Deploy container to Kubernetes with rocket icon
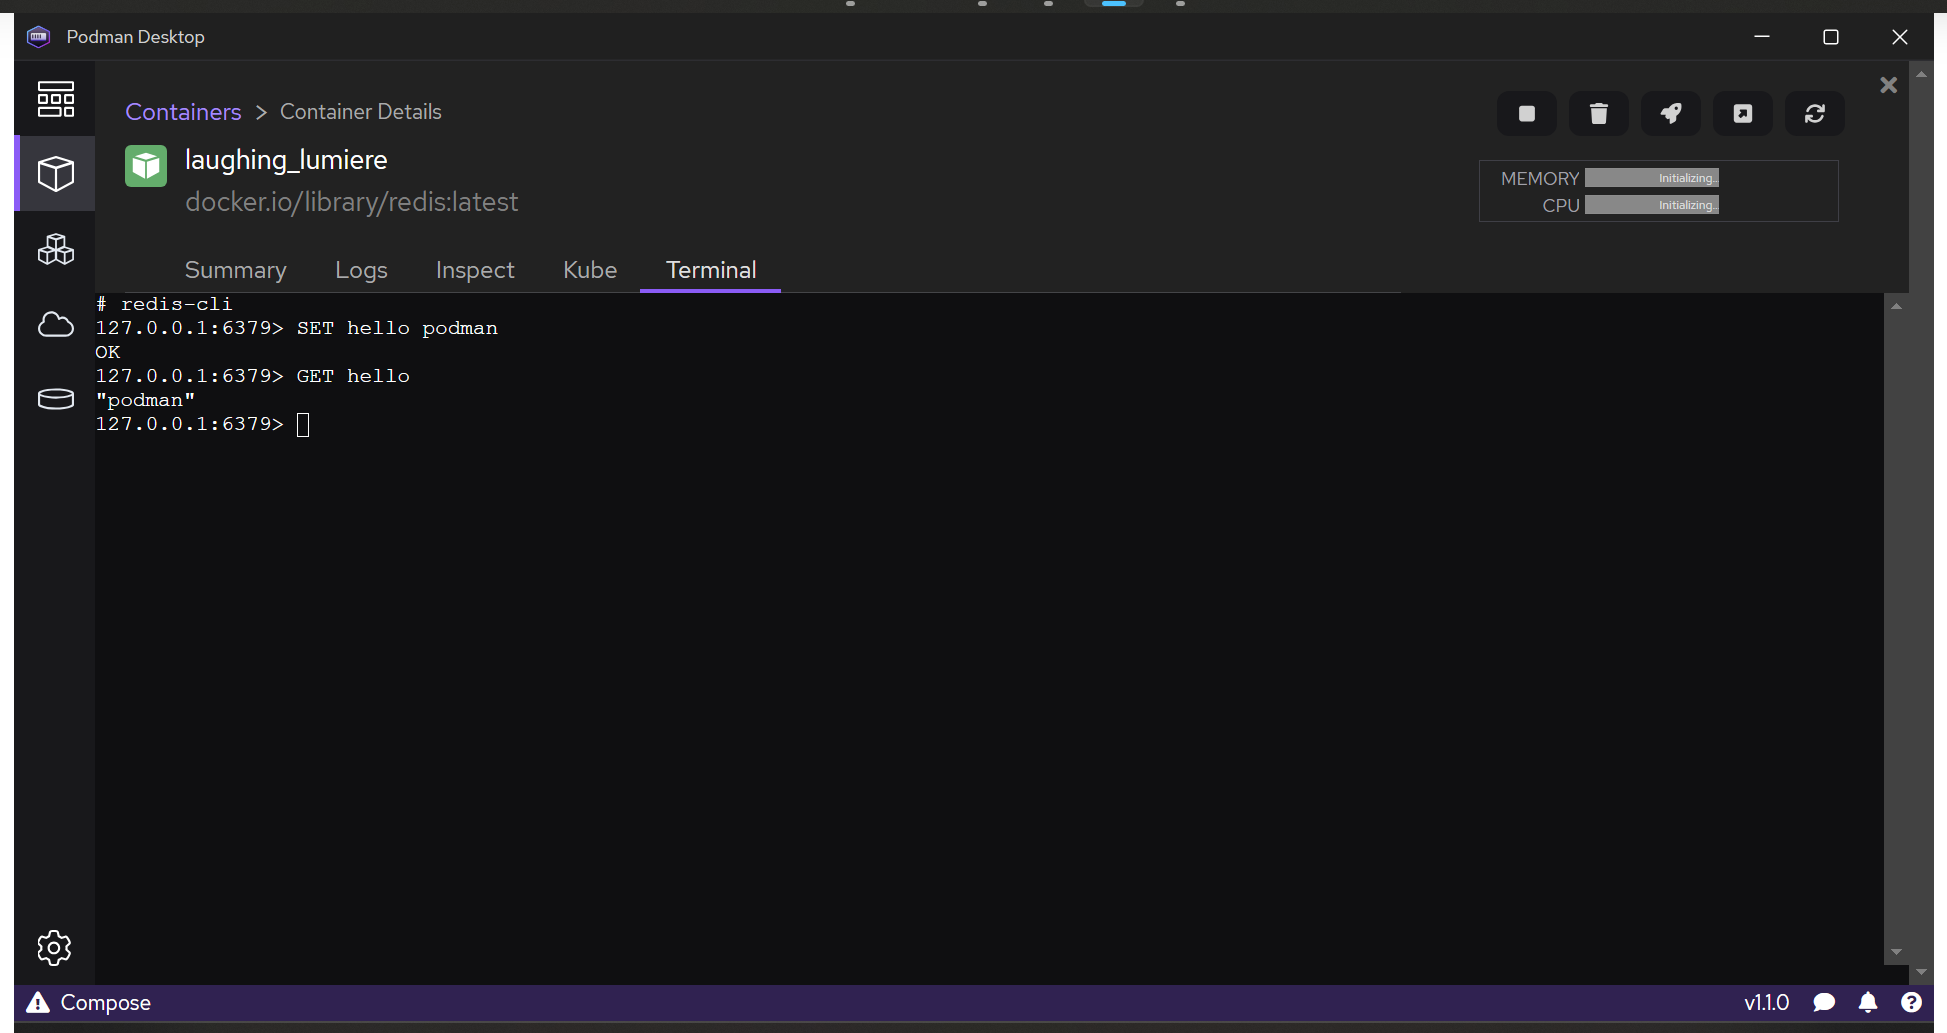Image resolution: width=1947 pixels, height=1033 pixels. point(1670,114)
